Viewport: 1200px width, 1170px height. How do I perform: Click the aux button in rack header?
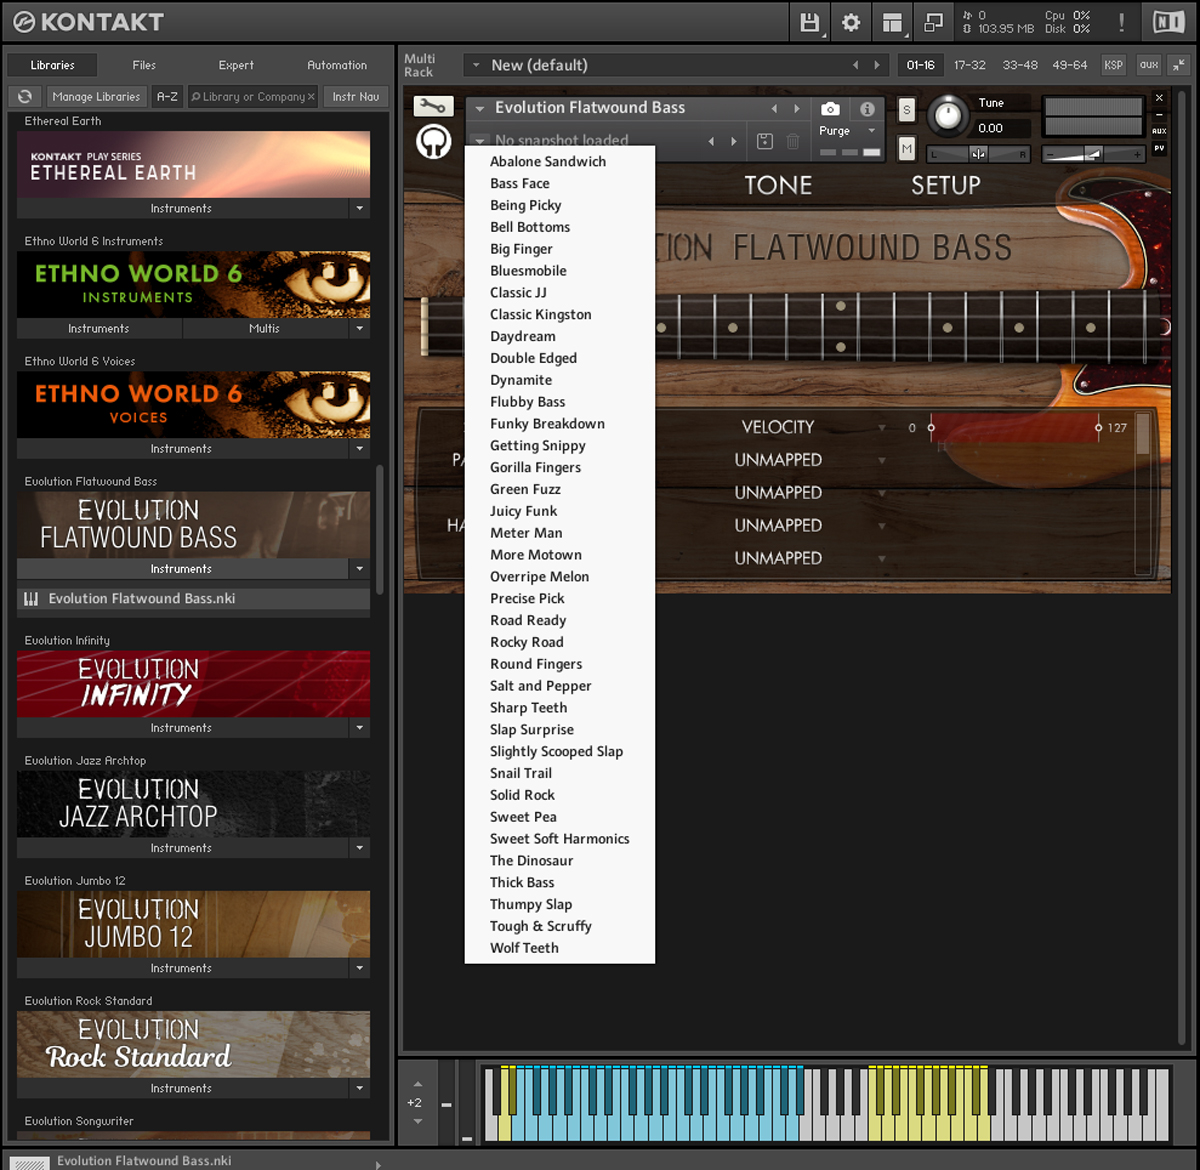(x=1149, y=65)
